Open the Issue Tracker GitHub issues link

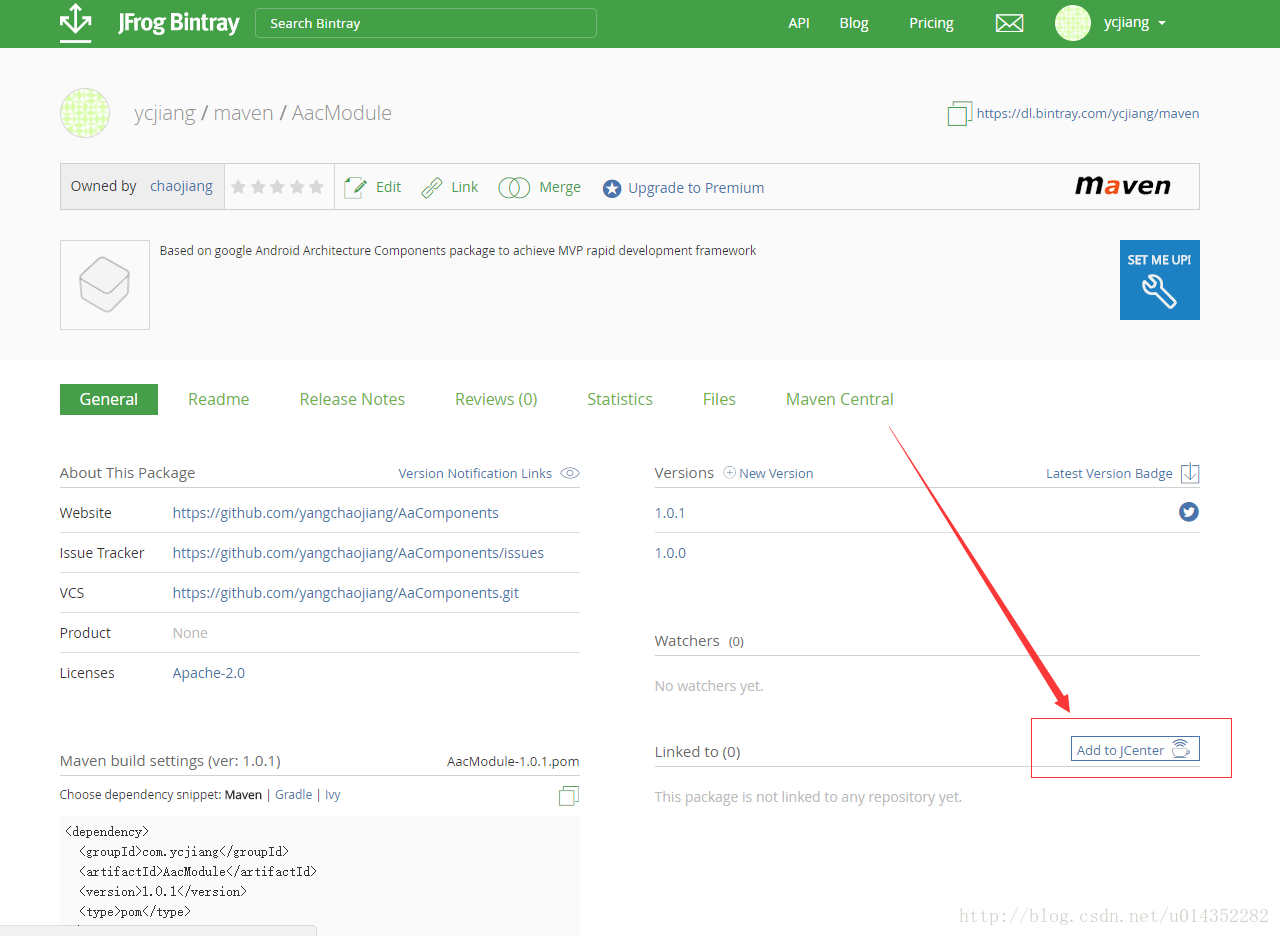(x=358, y=553)
